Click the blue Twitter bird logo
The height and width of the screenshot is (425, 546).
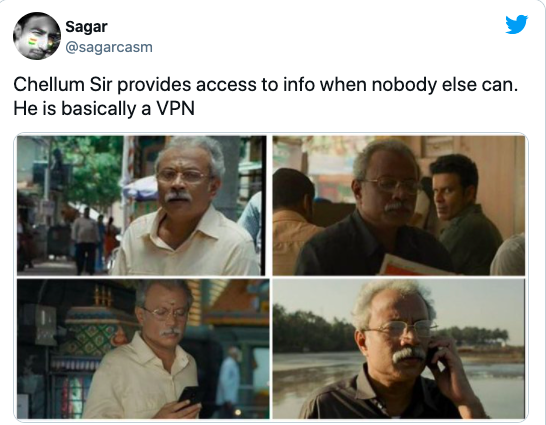pyautogui.click(x=516, y=24)
